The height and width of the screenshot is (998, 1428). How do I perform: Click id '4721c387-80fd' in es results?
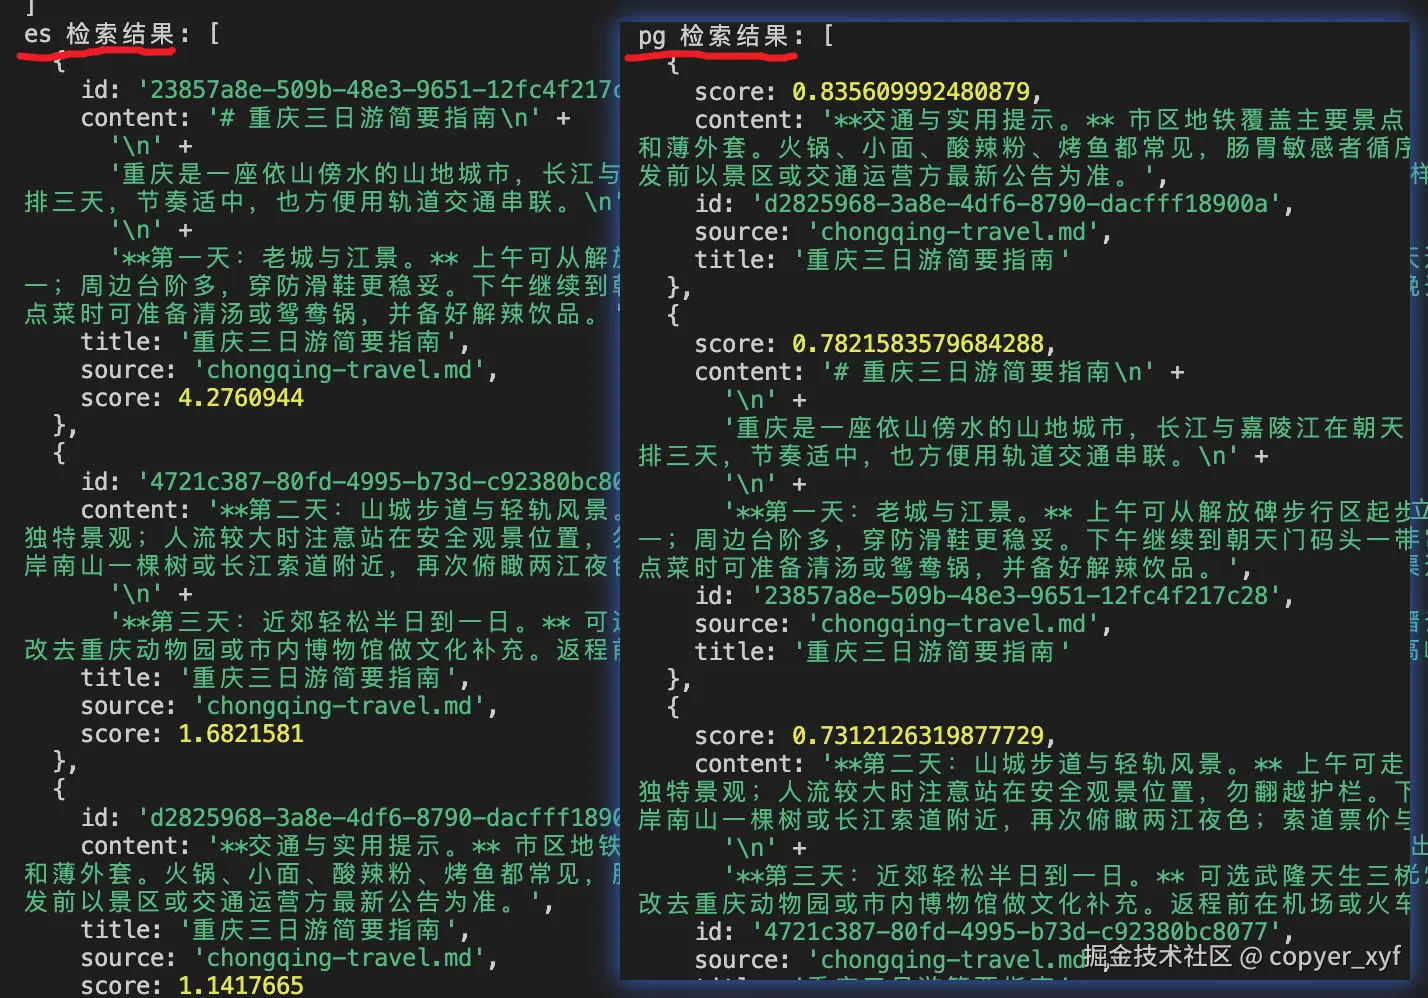click(379, 482)
